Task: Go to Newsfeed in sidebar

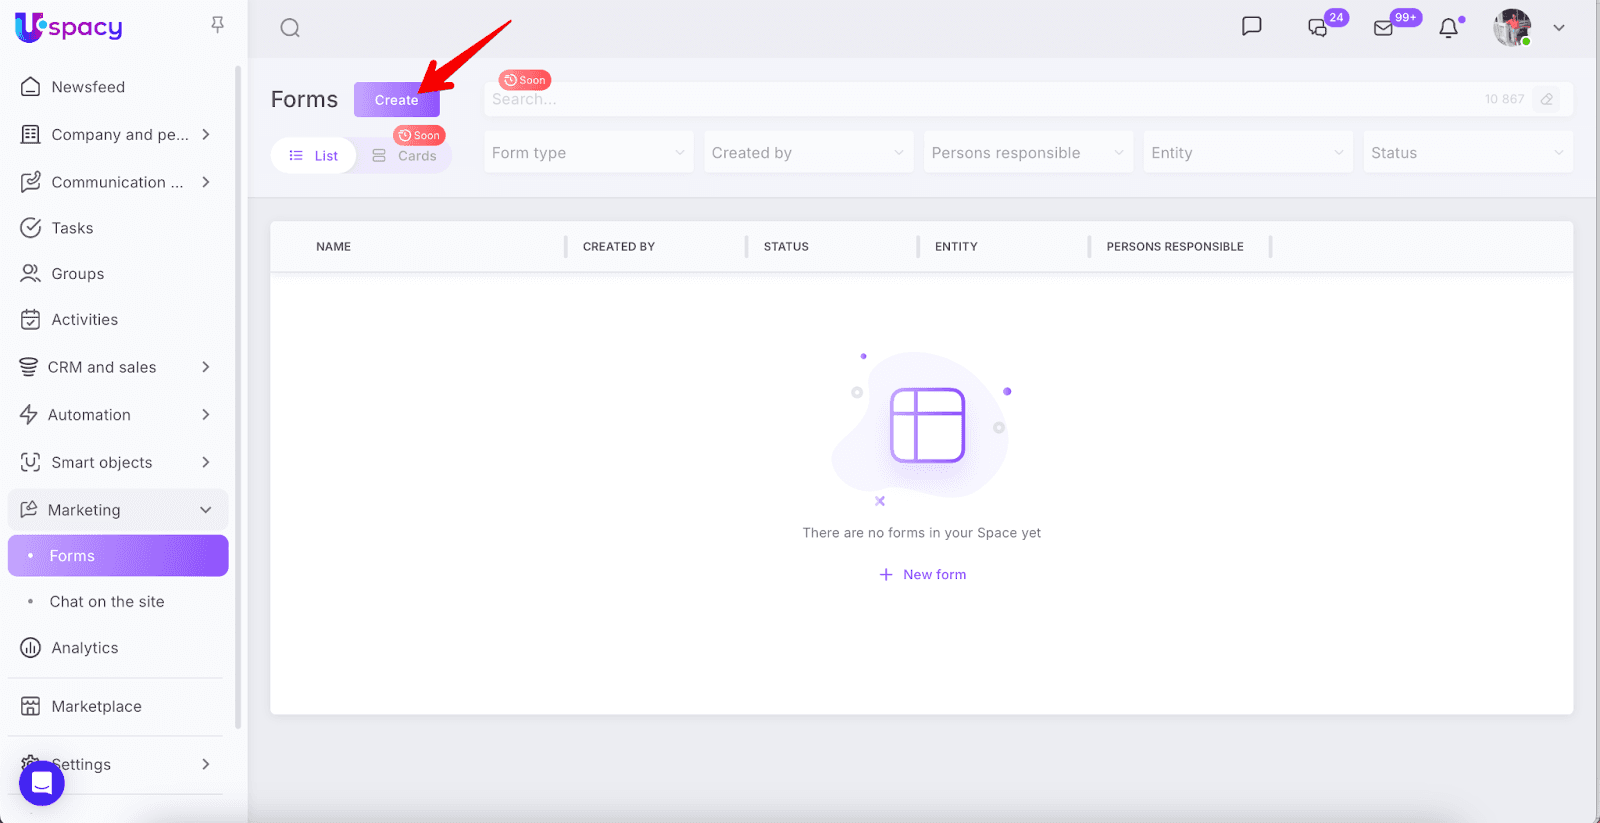Action: 88,87
